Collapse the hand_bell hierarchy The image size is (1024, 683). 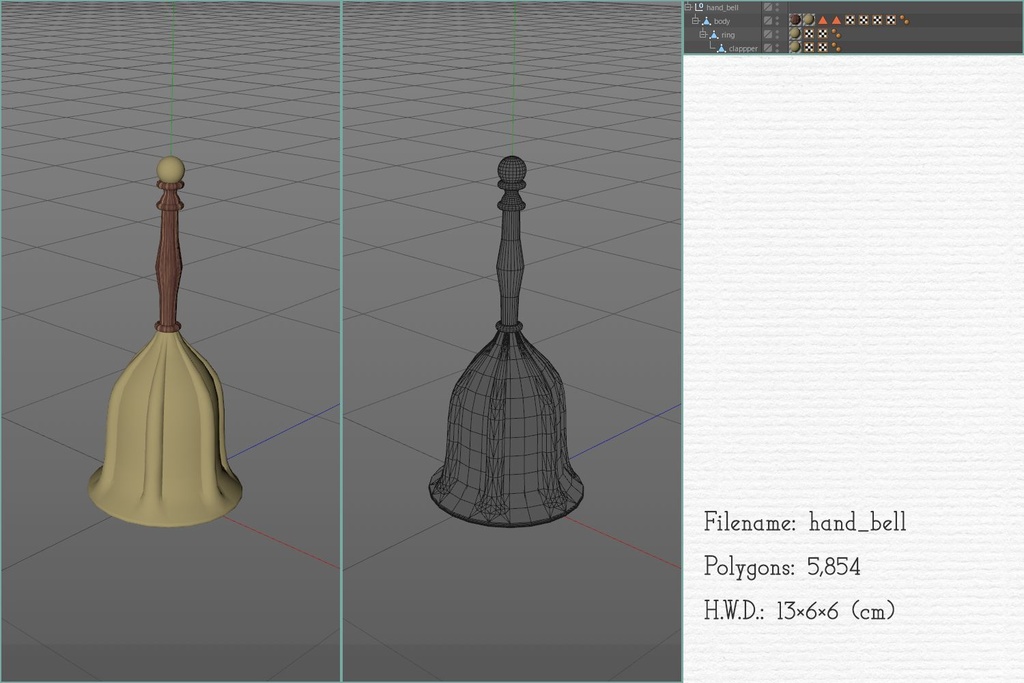tap(688, 7)
